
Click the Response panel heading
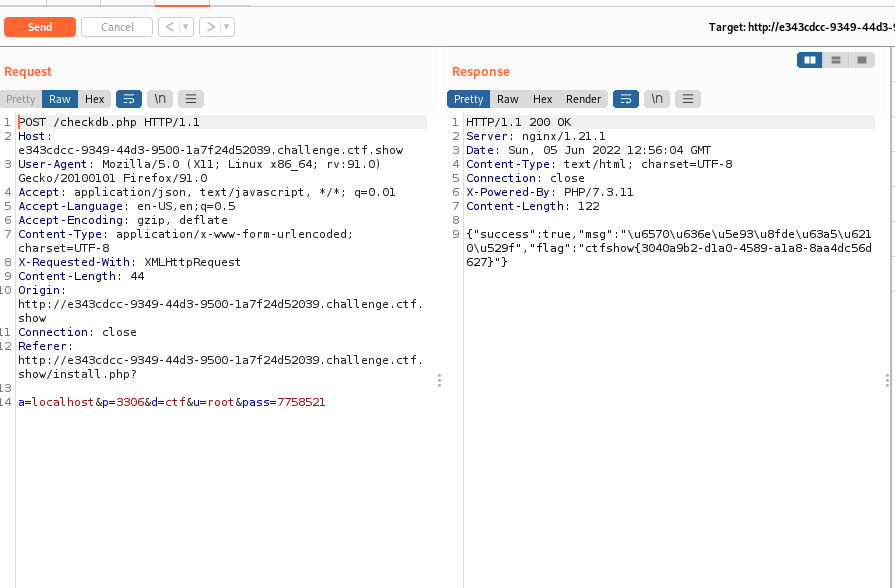pos(481,71)
